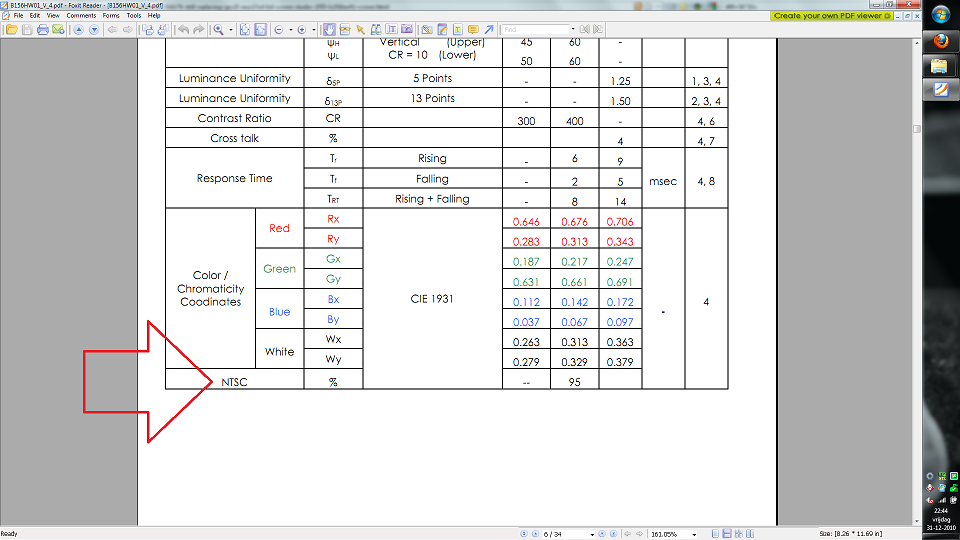Screen dimensions: 960x540
Task: Click the NTSC typical value 95 cell
Action: click(x=574, y=381)
